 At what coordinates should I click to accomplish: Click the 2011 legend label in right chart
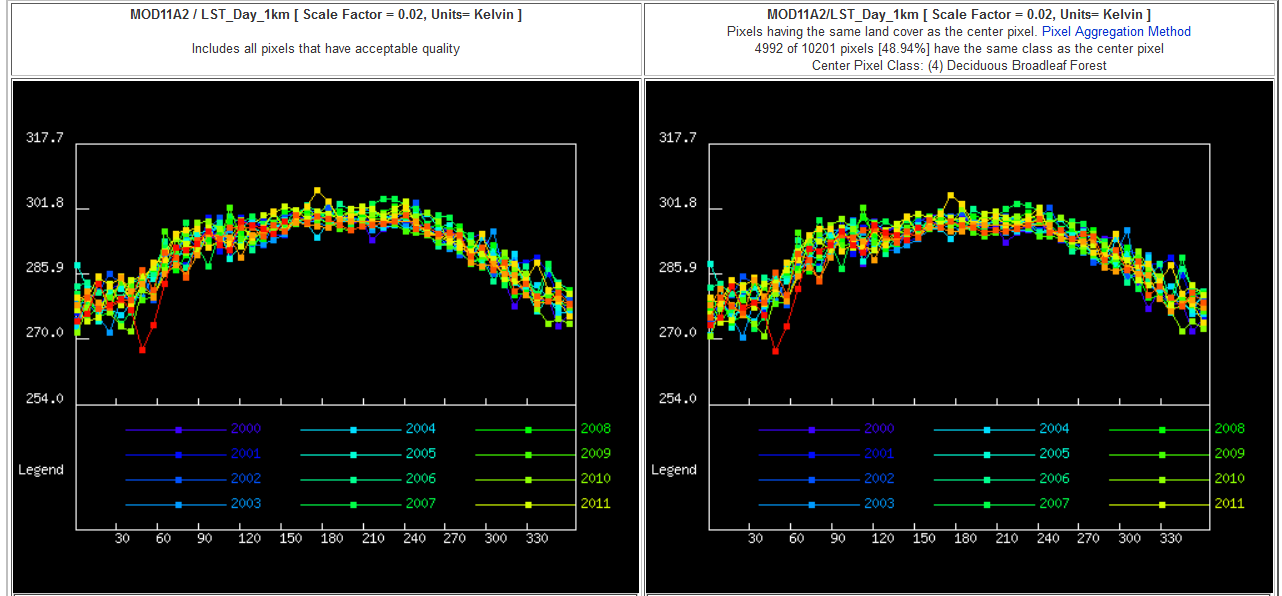click(1229, 504)
